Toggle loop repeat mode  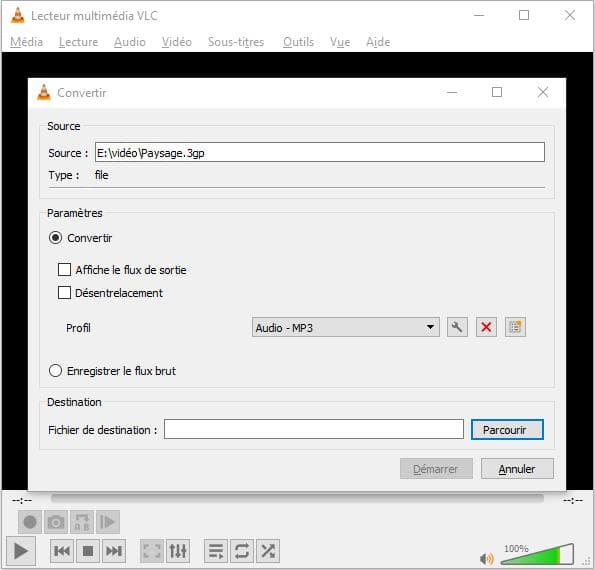click(x=242, y=551)
